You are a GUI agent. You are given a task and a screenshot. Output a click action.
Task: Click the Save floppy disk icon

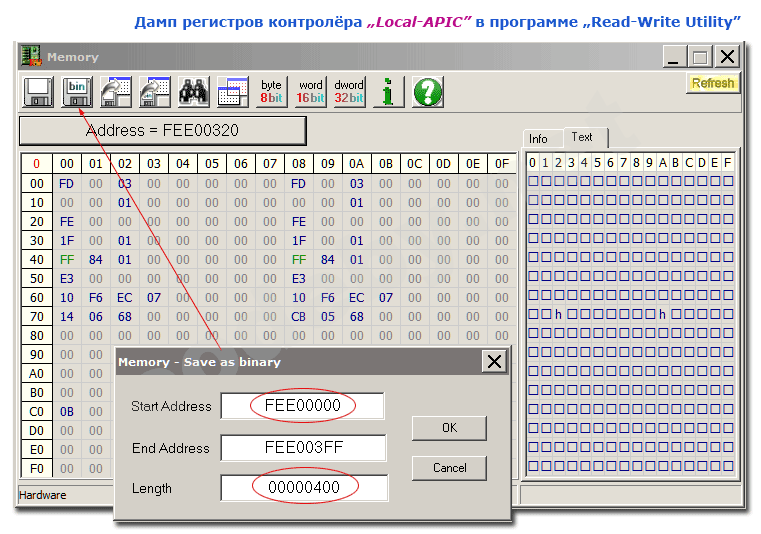pyautogui.click(x=38, y=91)
